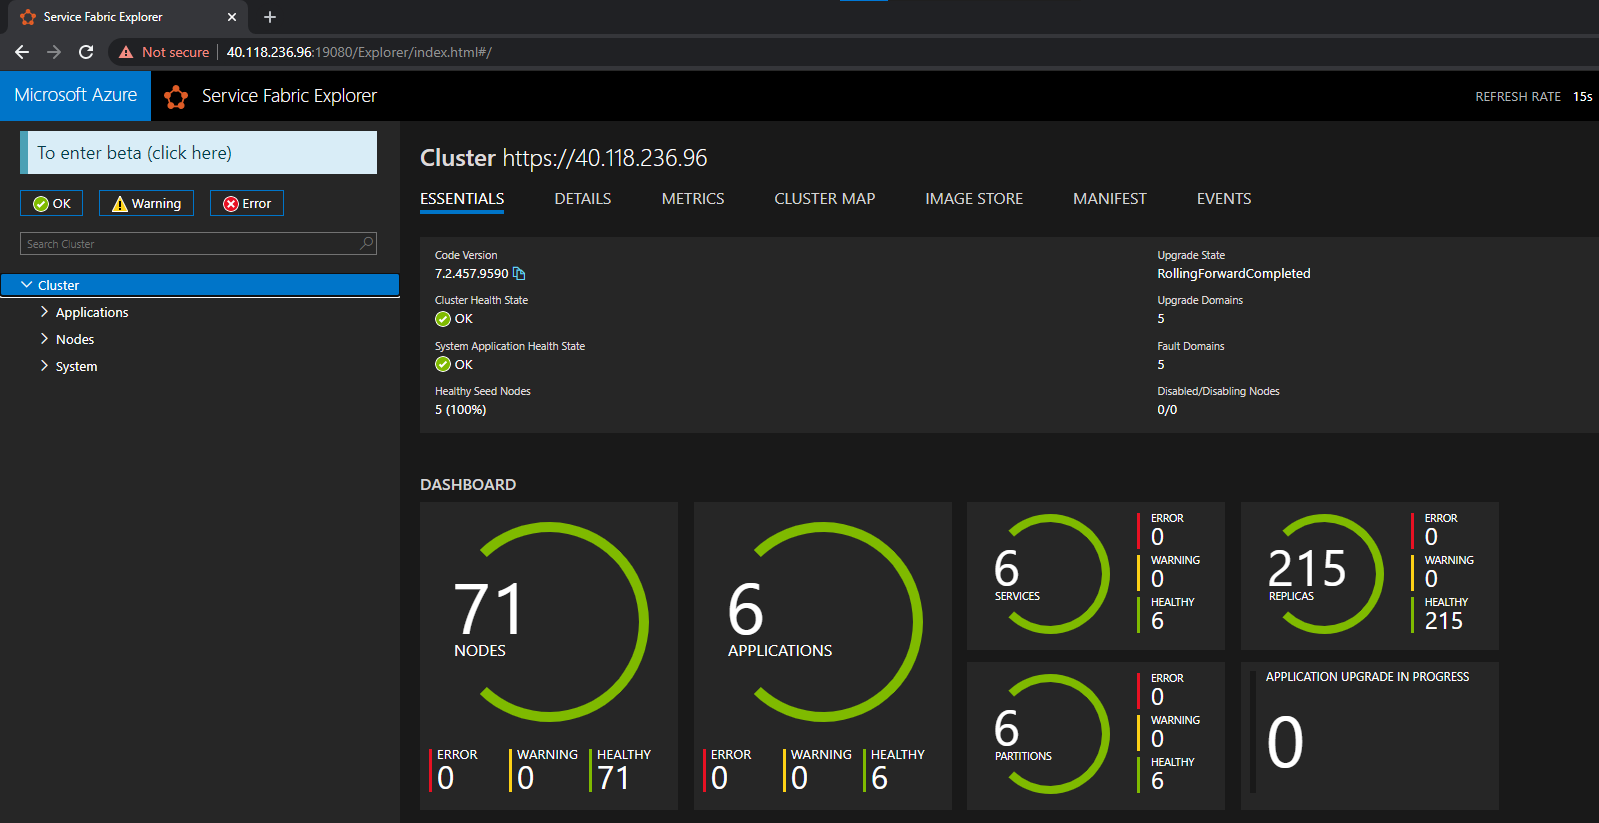Open the MANIFEST tab
The height and width of the screenshot is (823, 1599).
(1110, 199)
